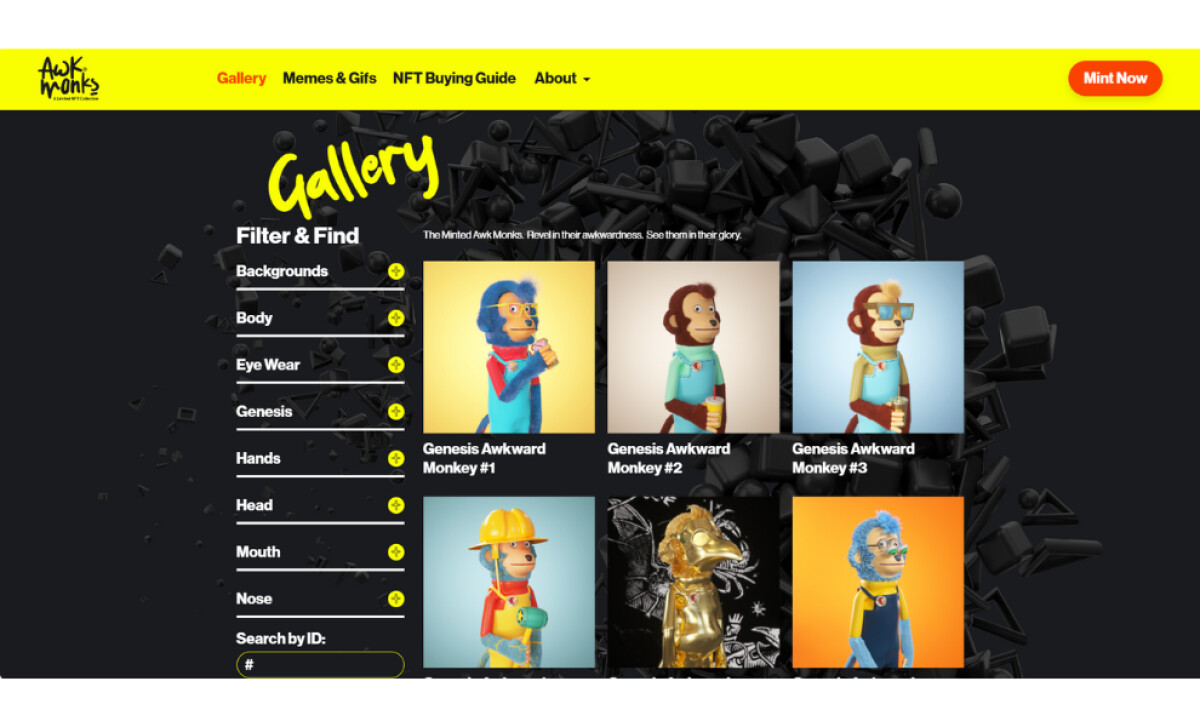Go to the Gallery nav item

[x=241, y=78]
